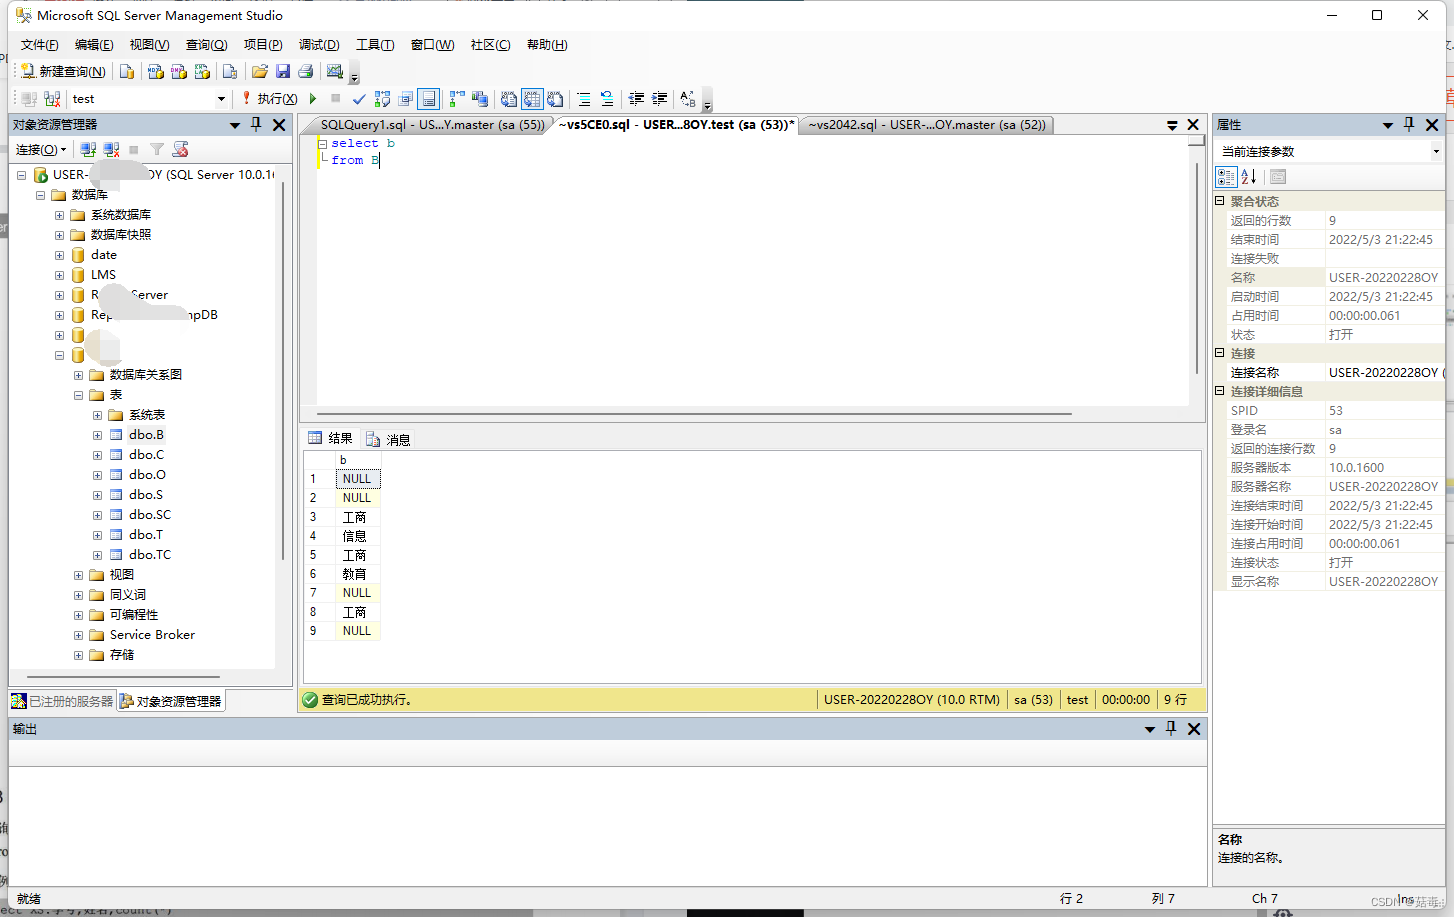The width and height of the screenshot is (1454, 917).
Task: Open an Analysis Services MDX Query
Action: click(156, 71)
